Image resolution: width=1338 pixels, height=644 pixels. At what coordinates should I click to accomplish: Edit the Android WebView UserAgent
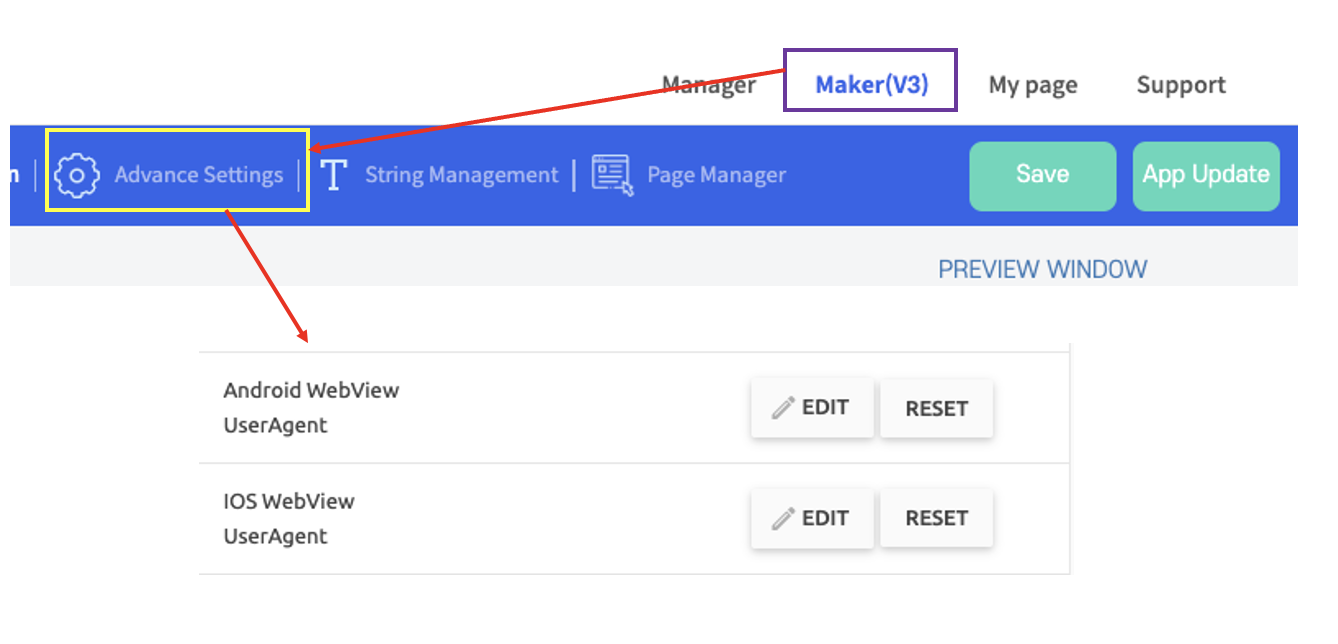[812, 407]
